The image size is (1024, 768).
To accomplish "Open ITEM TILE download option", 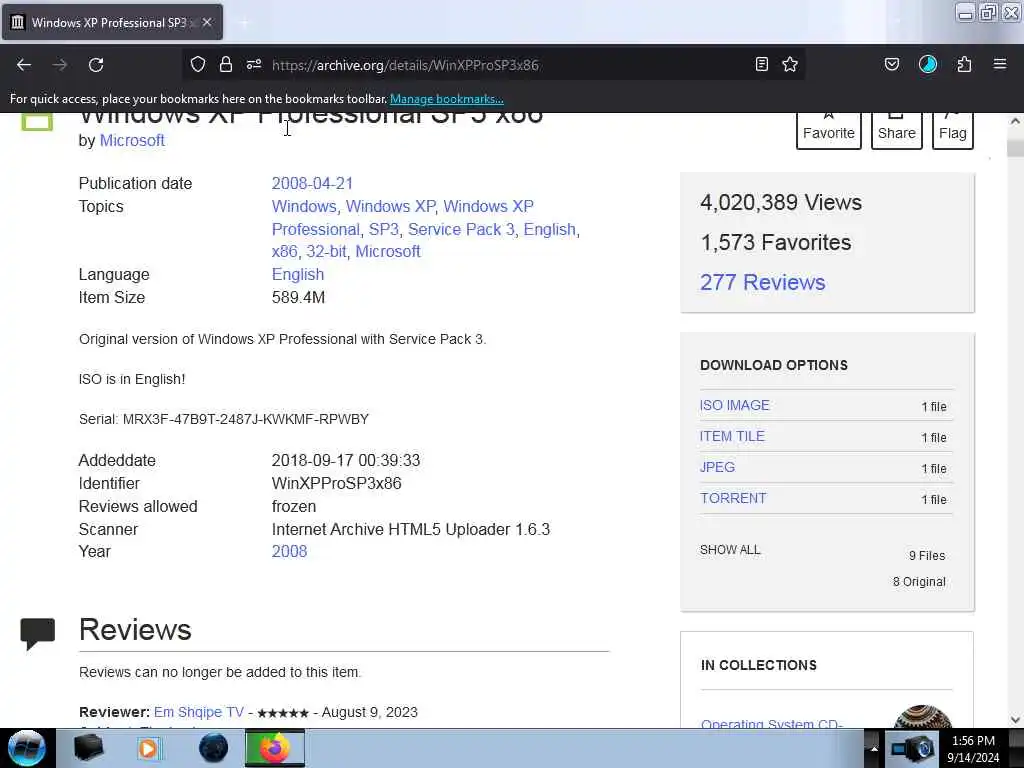I will (x=732, y=436).
